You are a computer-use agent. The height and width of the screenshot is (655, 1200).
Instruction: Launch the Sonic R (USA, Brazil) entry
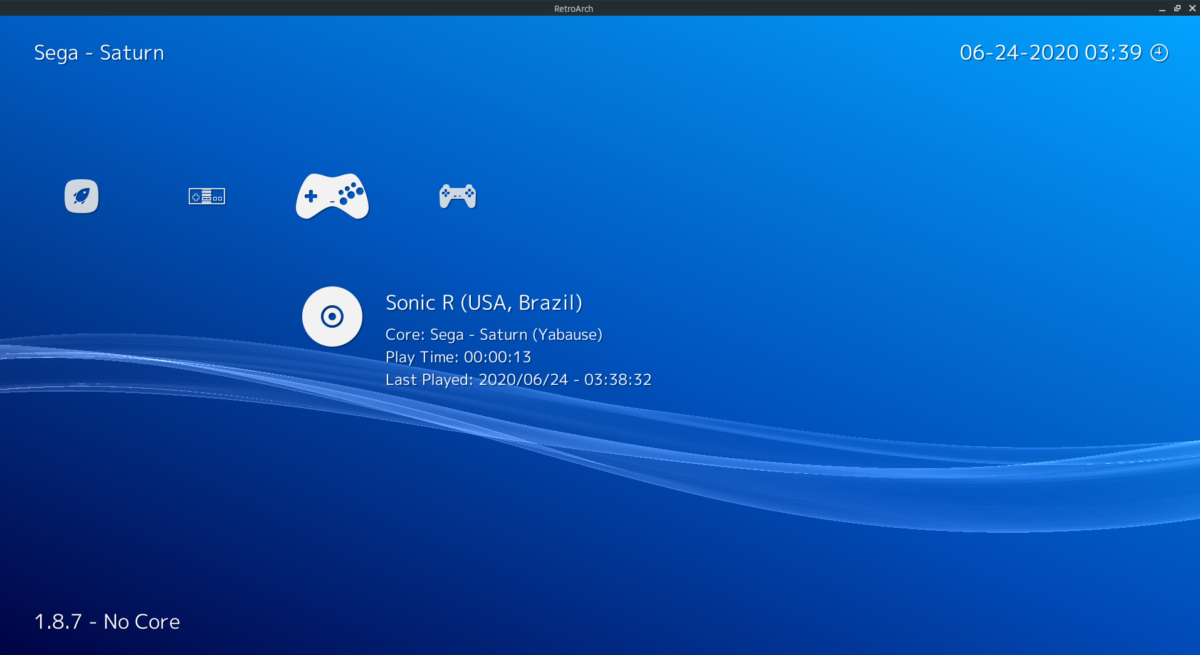coord(484,302)
